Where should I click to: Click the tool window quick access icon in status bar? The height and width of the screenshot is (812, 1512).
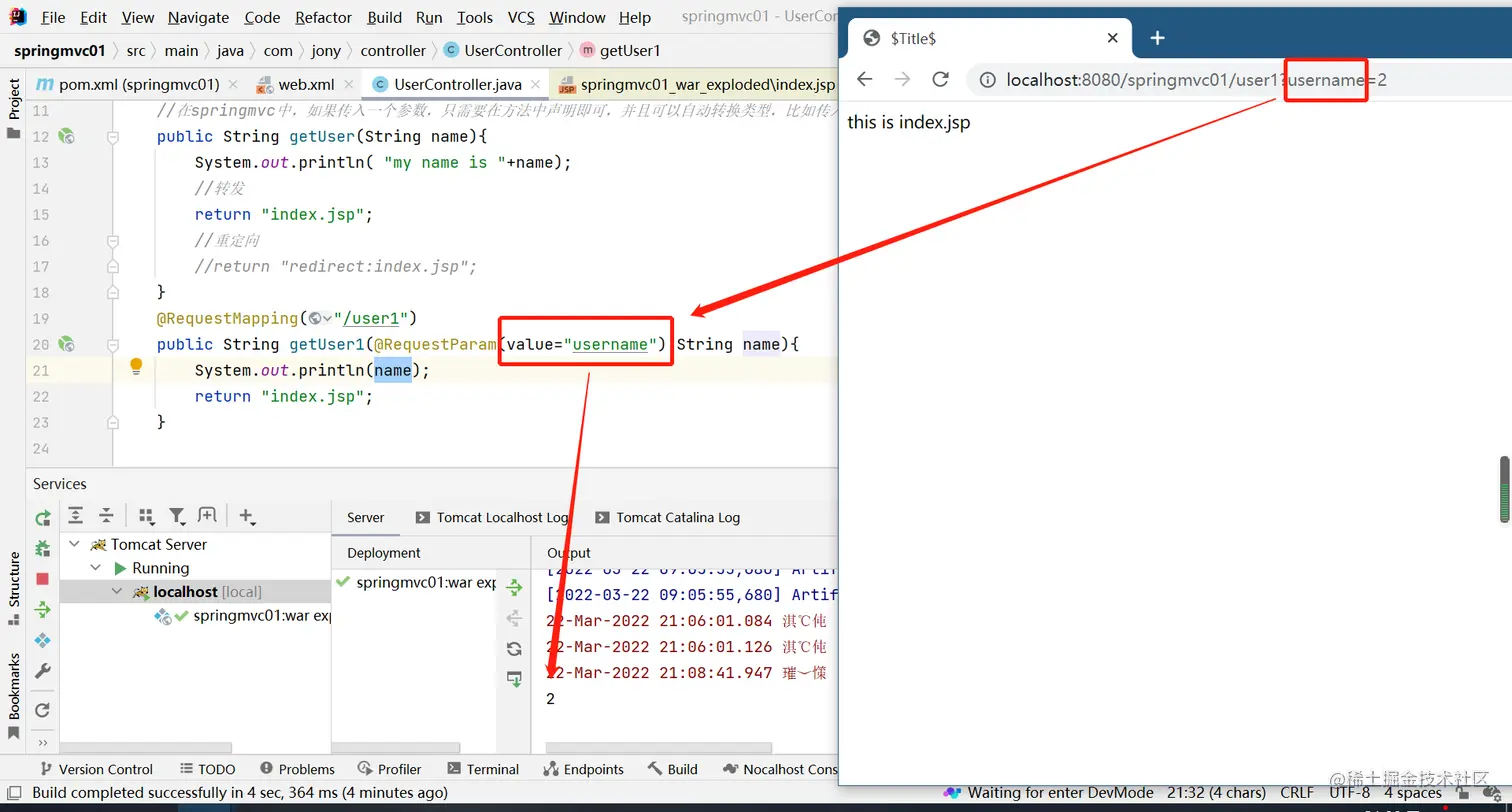(13, 793)
